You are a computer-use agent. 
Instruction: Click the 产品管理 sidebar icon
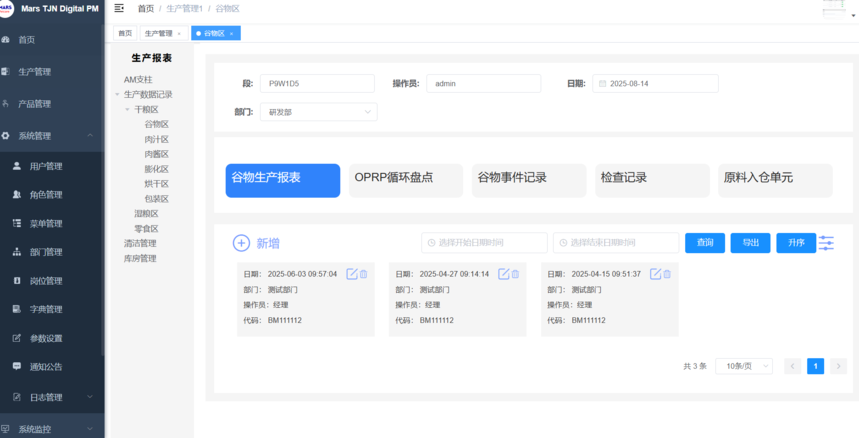pos(5,103)
